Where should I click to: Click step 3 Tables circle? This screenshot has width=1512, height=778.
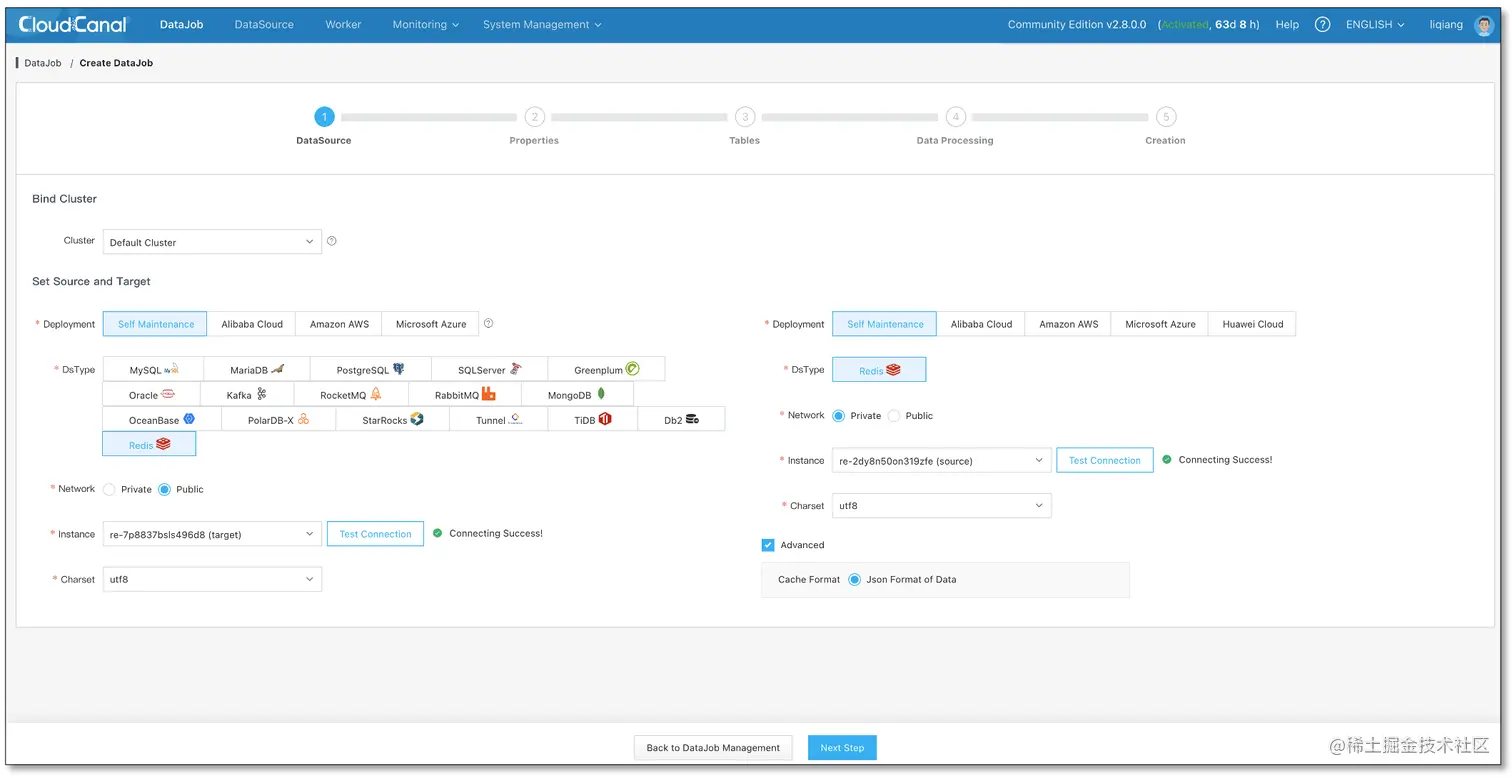click(x=745, y=117)
